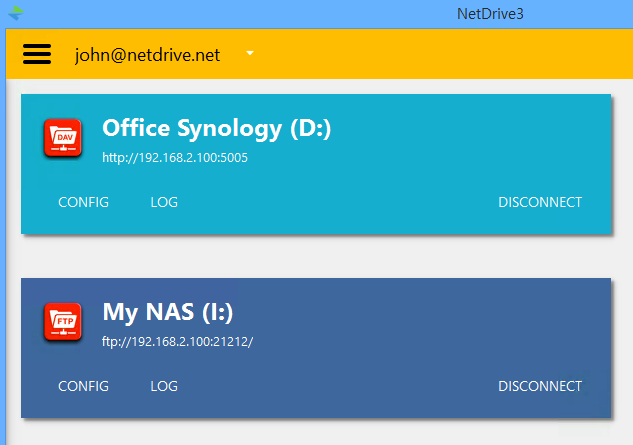Disconnect the My NAS (I:) drive
The height and width of the screenshot is (445, 633).
[x=540, y=386]
